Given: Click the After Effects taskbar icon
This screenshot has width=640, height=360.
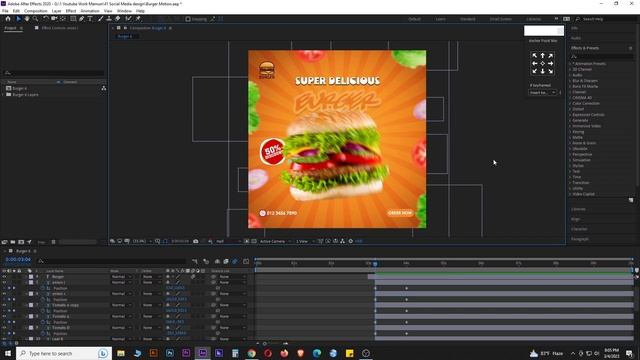Looking at the screenshot, I should pos(202,353).
